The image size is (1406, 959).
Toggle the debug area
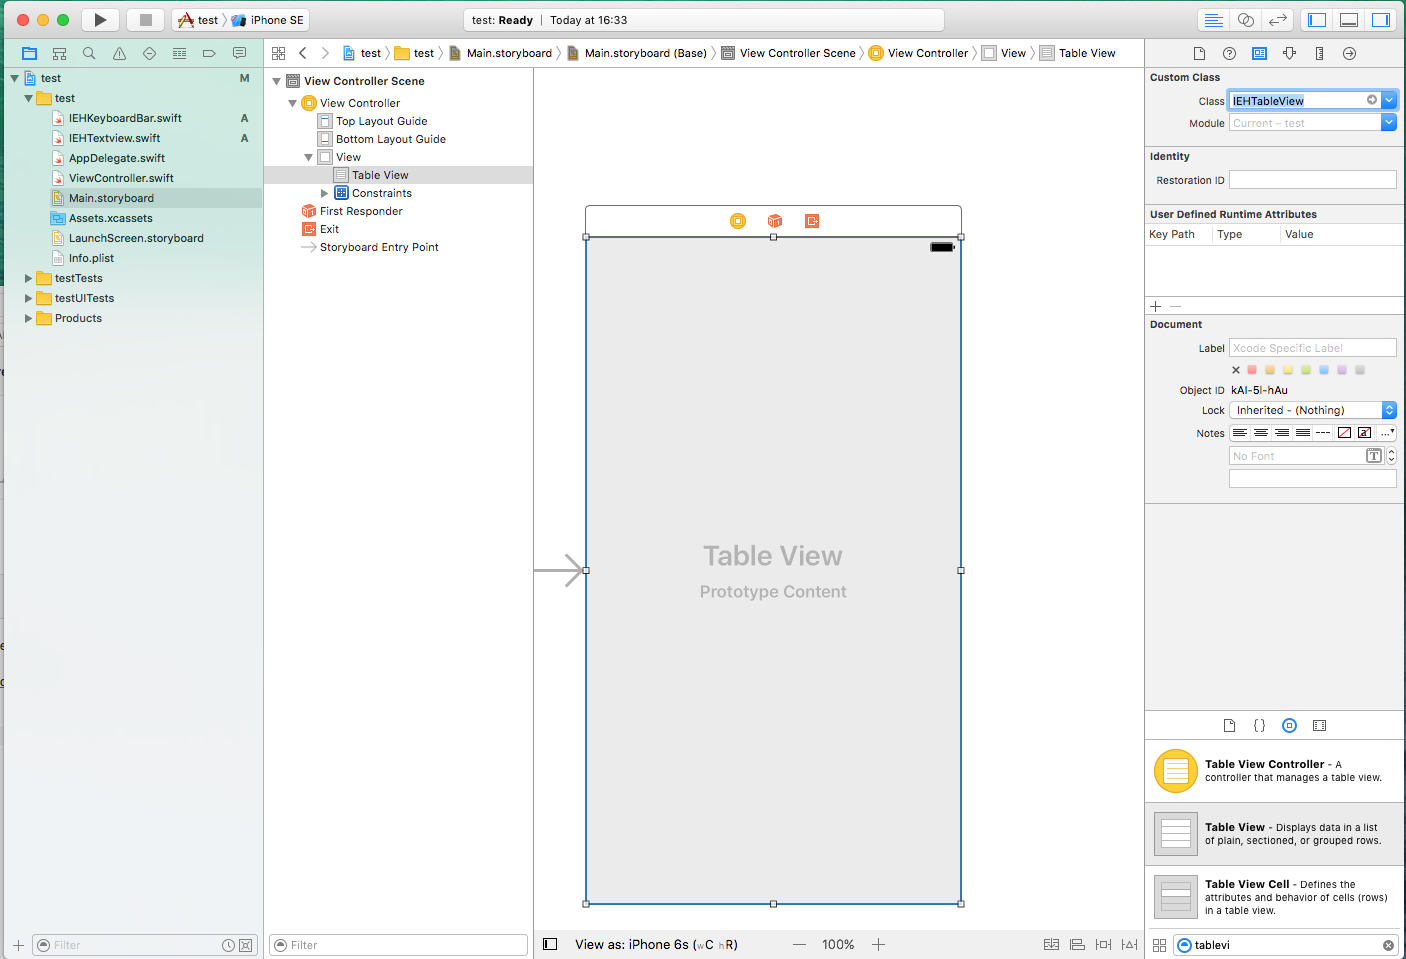tap(1349, 20)
